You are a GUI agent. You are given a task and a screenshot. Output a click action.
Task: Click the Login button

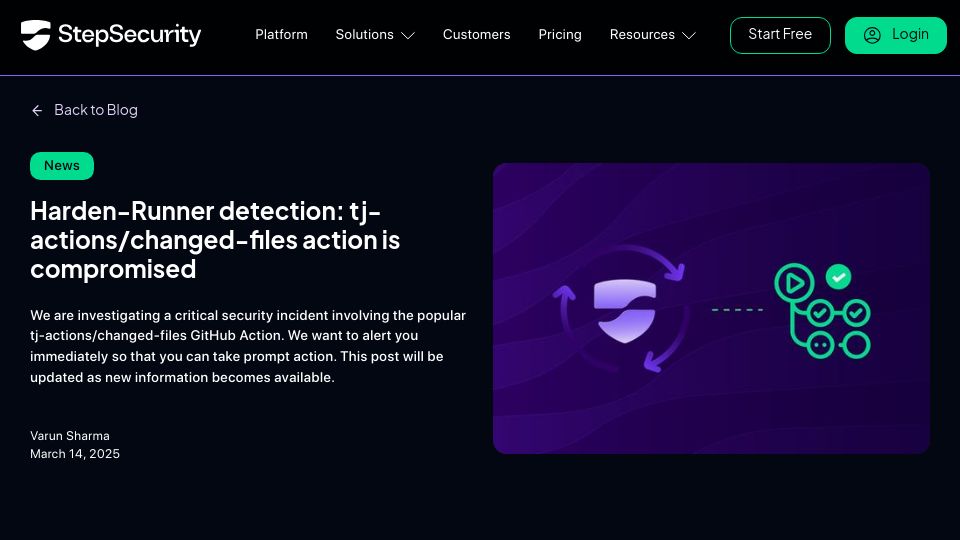pyautogui.click(x=896, y=35)
